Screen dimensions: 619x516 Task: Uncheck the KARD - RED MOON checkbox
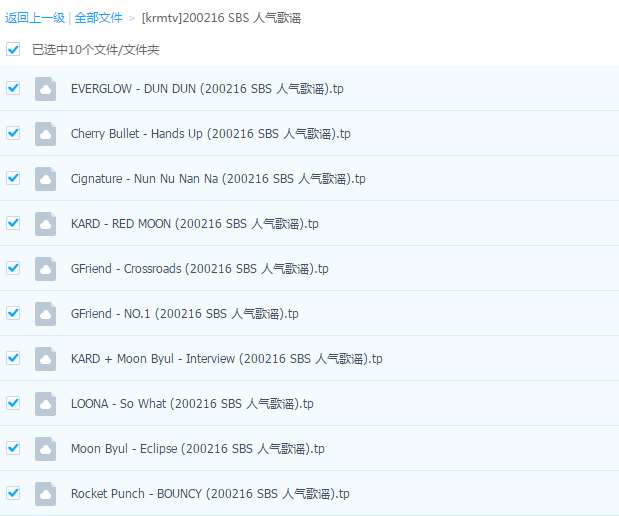13,223
